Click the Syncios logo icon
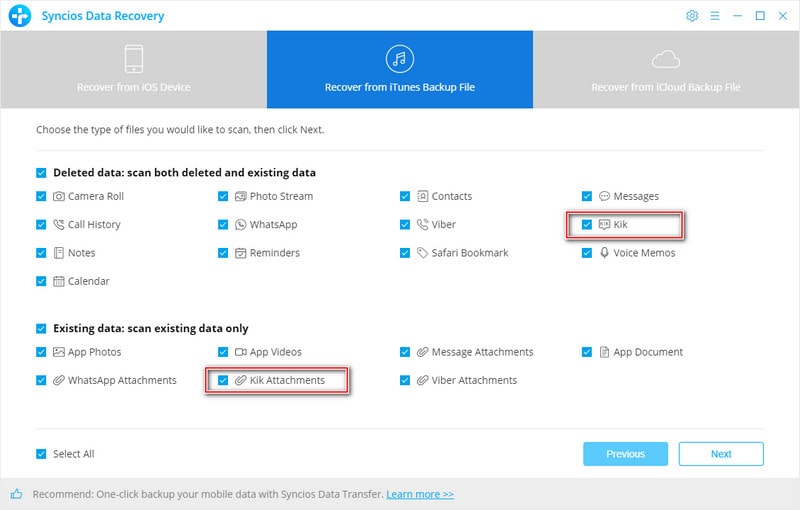Image resolution: width=800 pixels, height=510 pixels. 20,16
